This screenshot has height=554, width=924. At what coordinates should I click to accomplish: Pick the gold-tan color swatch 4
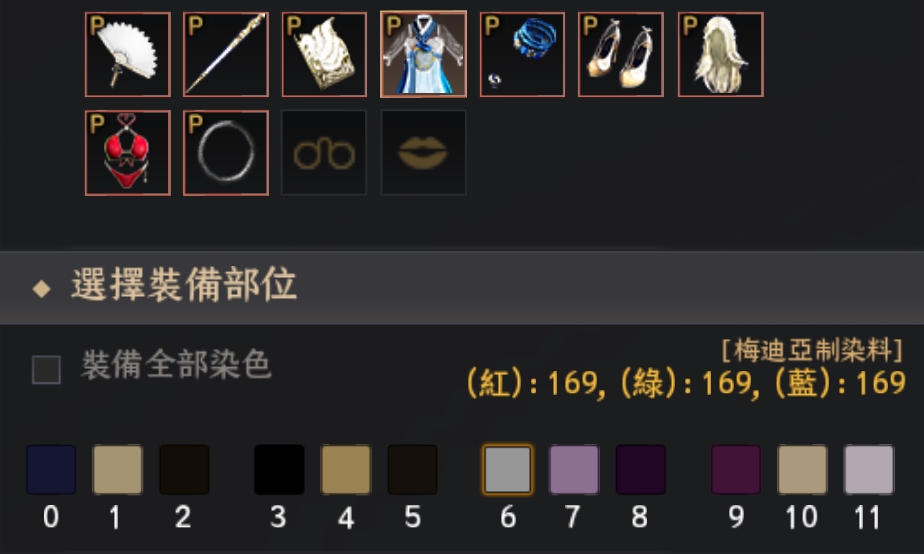[346, 470]
